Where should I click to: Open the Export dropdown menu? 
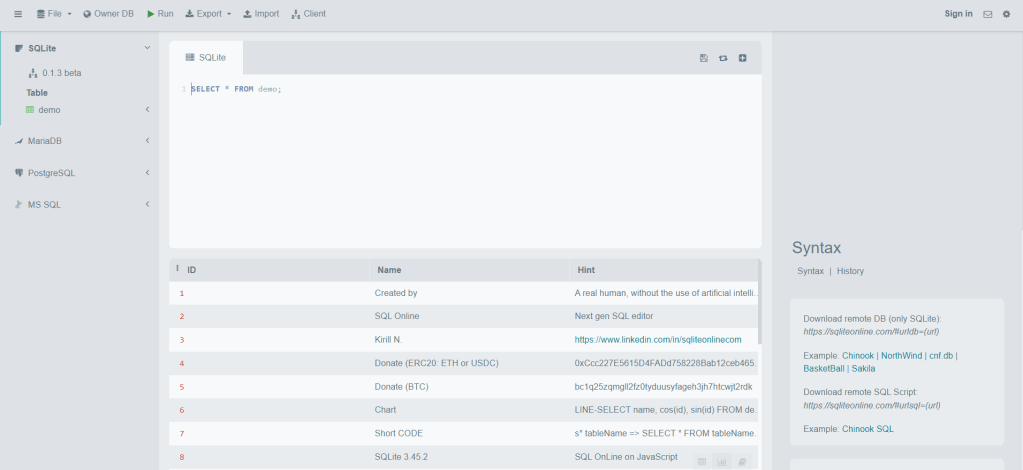[208, 14]
